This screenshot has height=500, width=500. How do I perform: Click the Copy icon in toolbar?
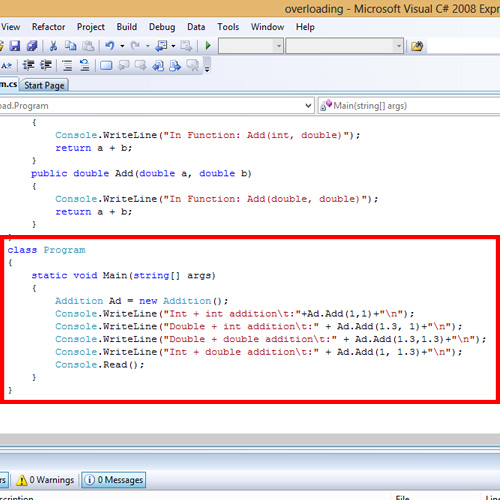(70, 46)
